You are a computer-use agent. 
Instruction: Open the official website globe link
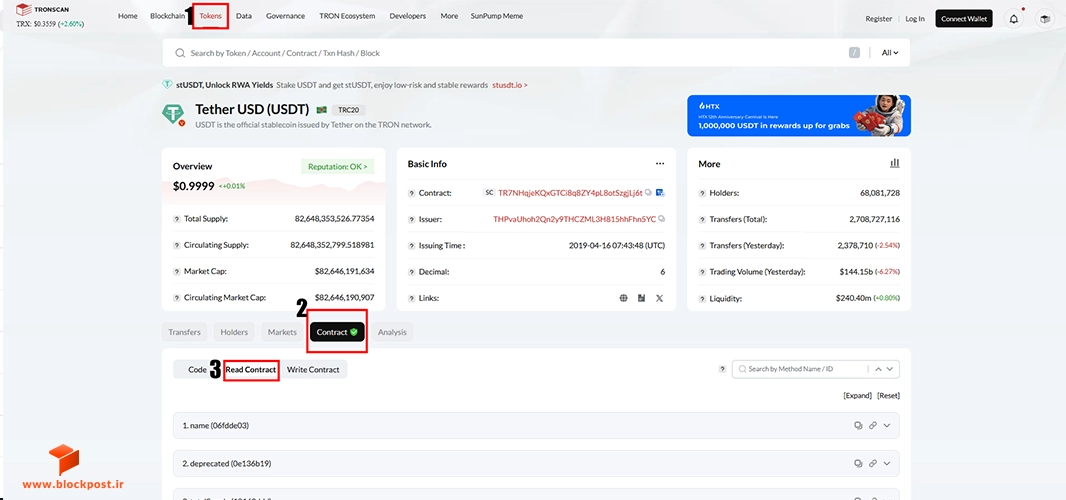pos(623,298)
